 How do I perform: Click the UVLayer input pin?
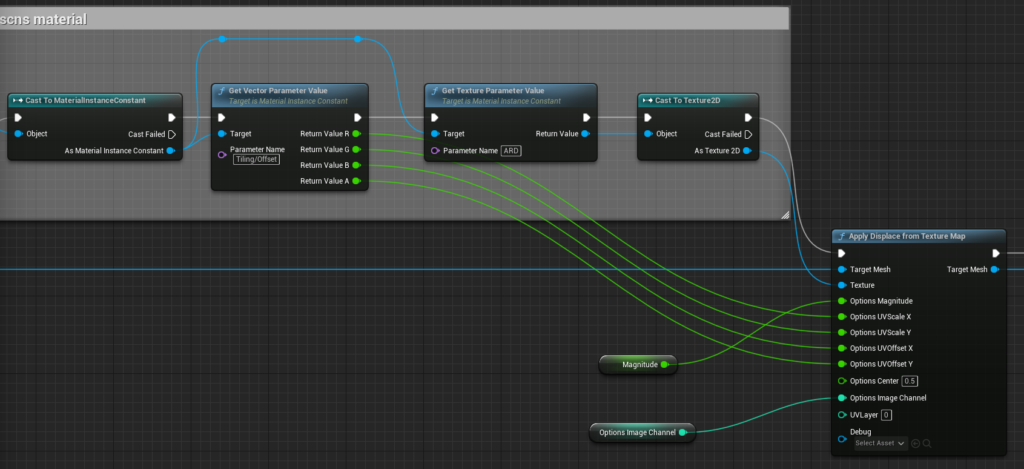842,415
